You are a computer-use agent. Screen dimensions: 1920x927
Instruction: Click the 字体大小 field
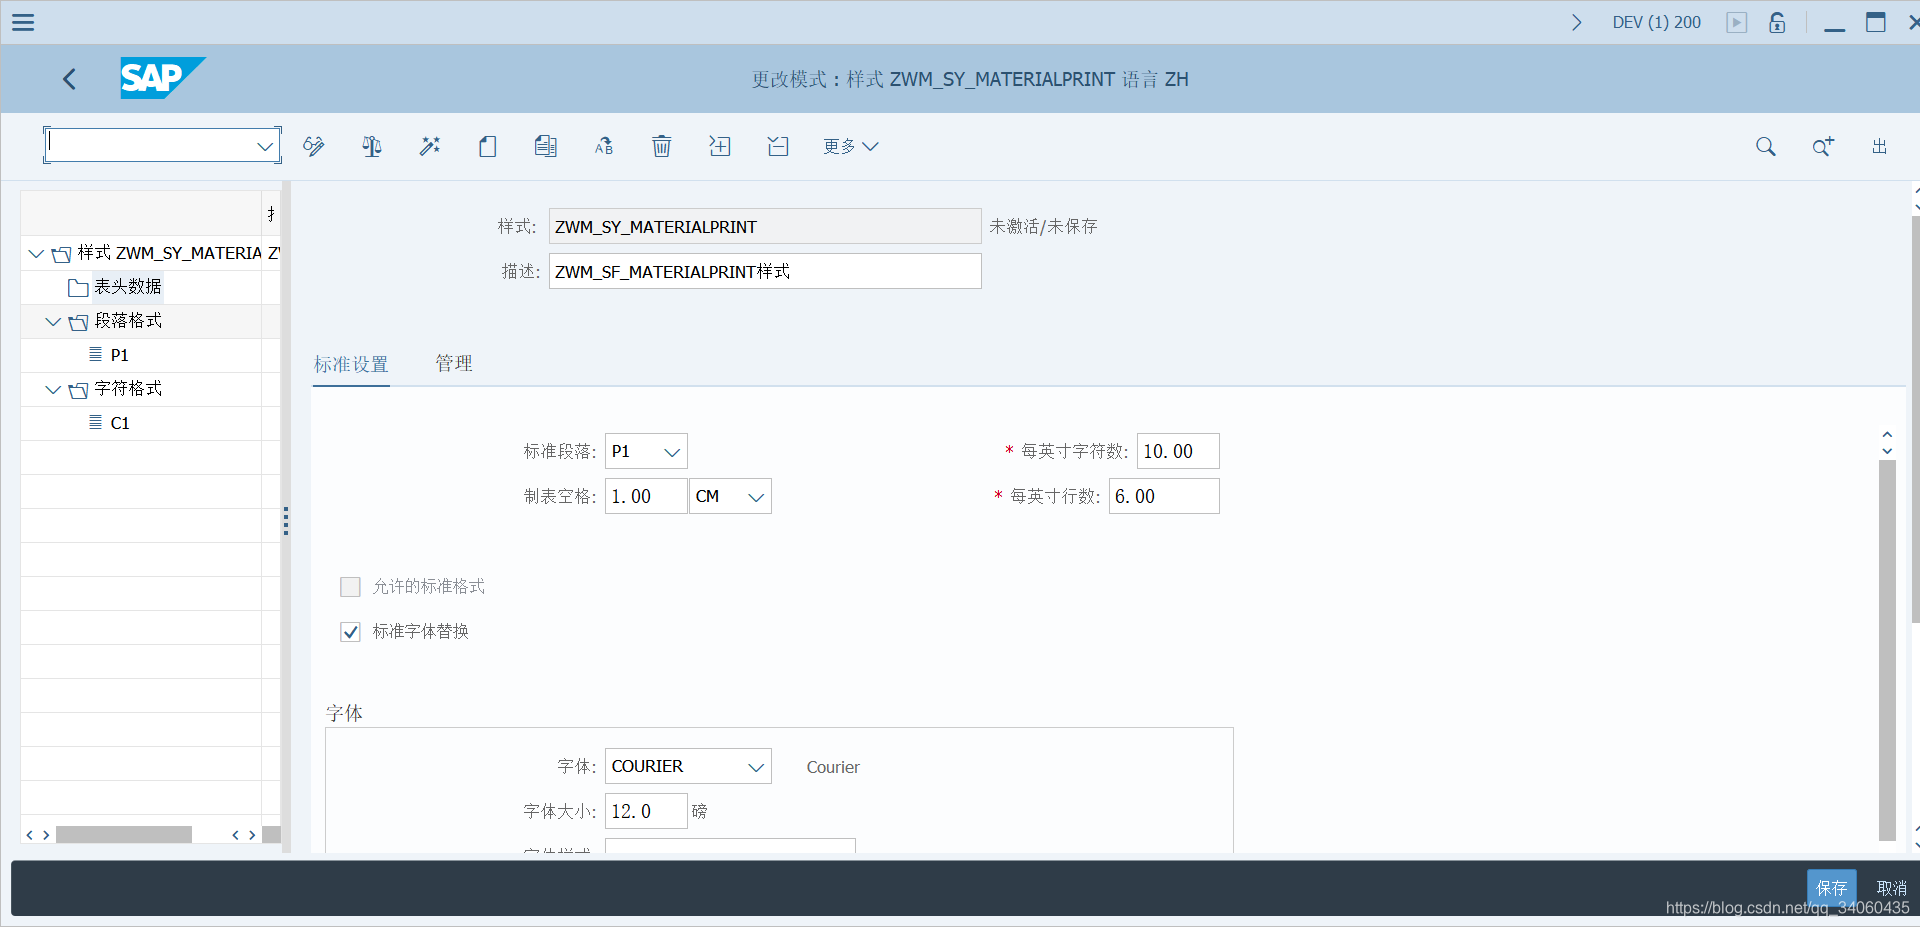coord(646,812)
